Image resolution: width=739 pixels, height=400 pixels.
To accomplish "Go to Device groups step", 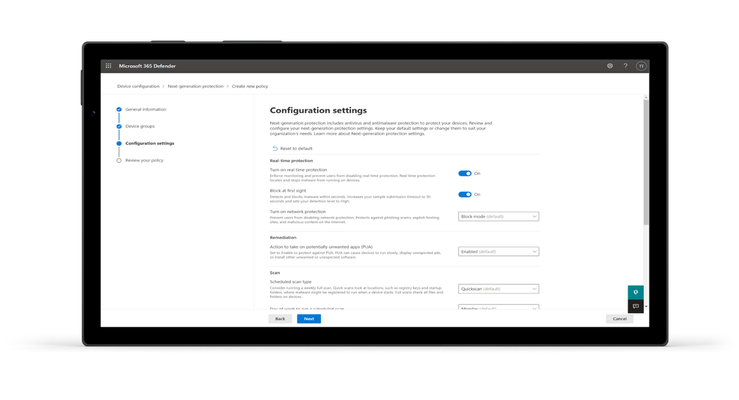I will click(140, 126).
